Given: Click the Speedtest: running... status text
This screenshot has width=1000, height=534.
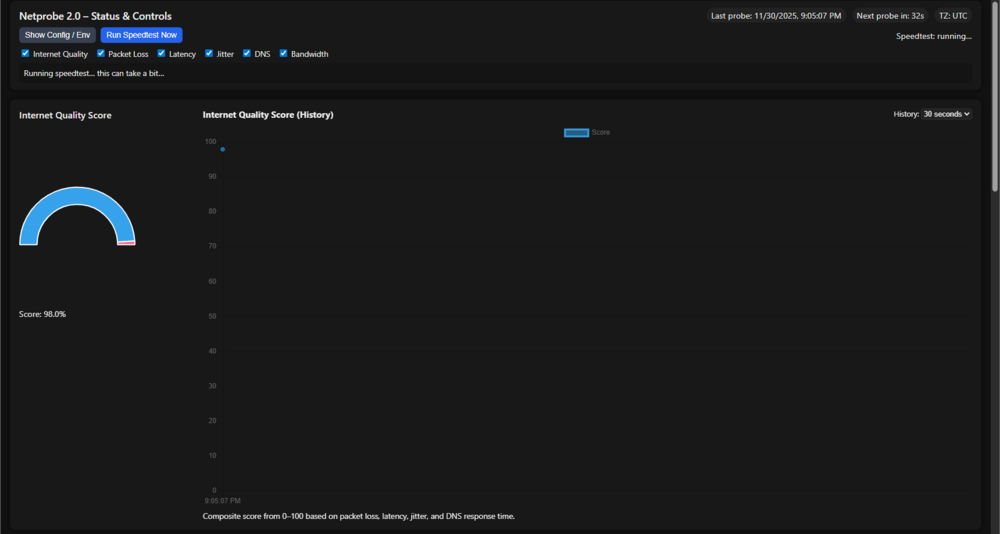Looking at the screenshot, I should (934, 36).
